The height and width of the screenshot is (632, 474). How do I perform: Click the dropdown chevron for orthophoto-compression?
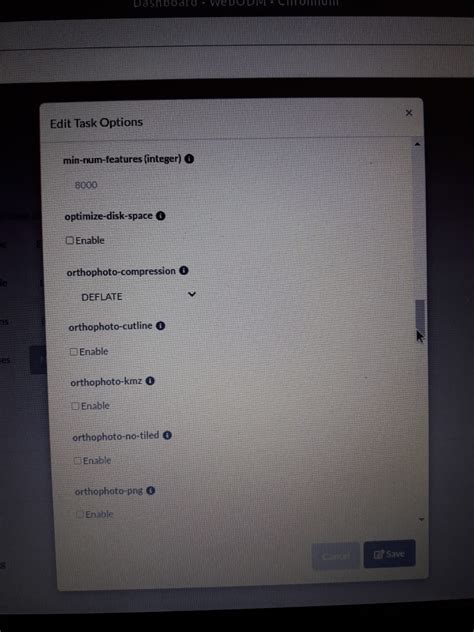(x=192, y=294)
